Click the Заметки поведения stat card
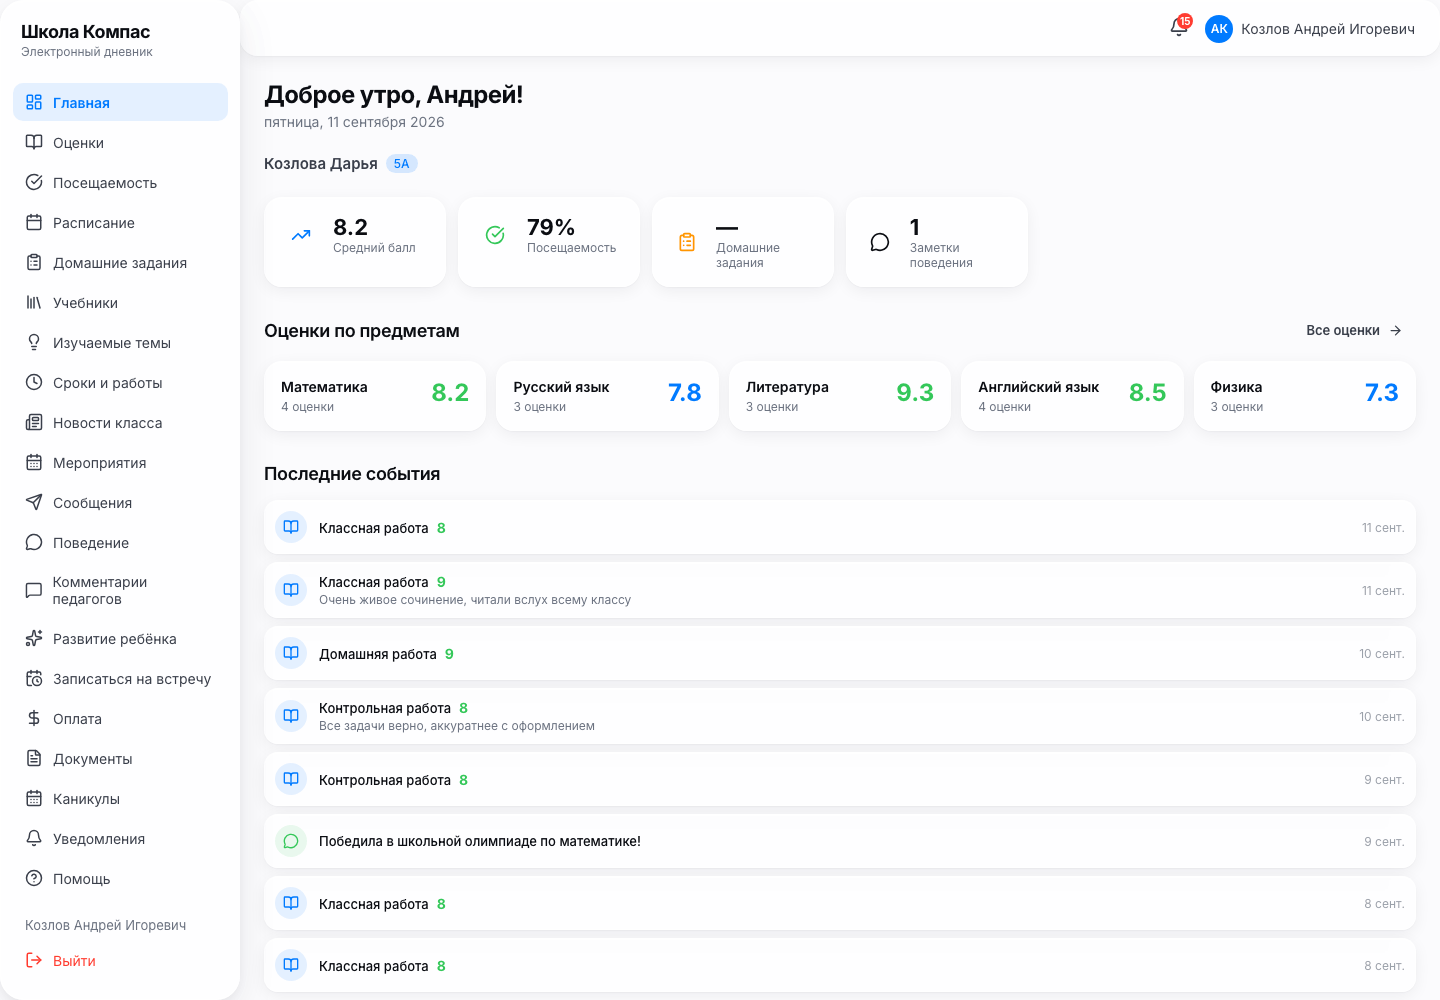The image size is (1440, 1000). pyautogui.click(x=937, y=242)
